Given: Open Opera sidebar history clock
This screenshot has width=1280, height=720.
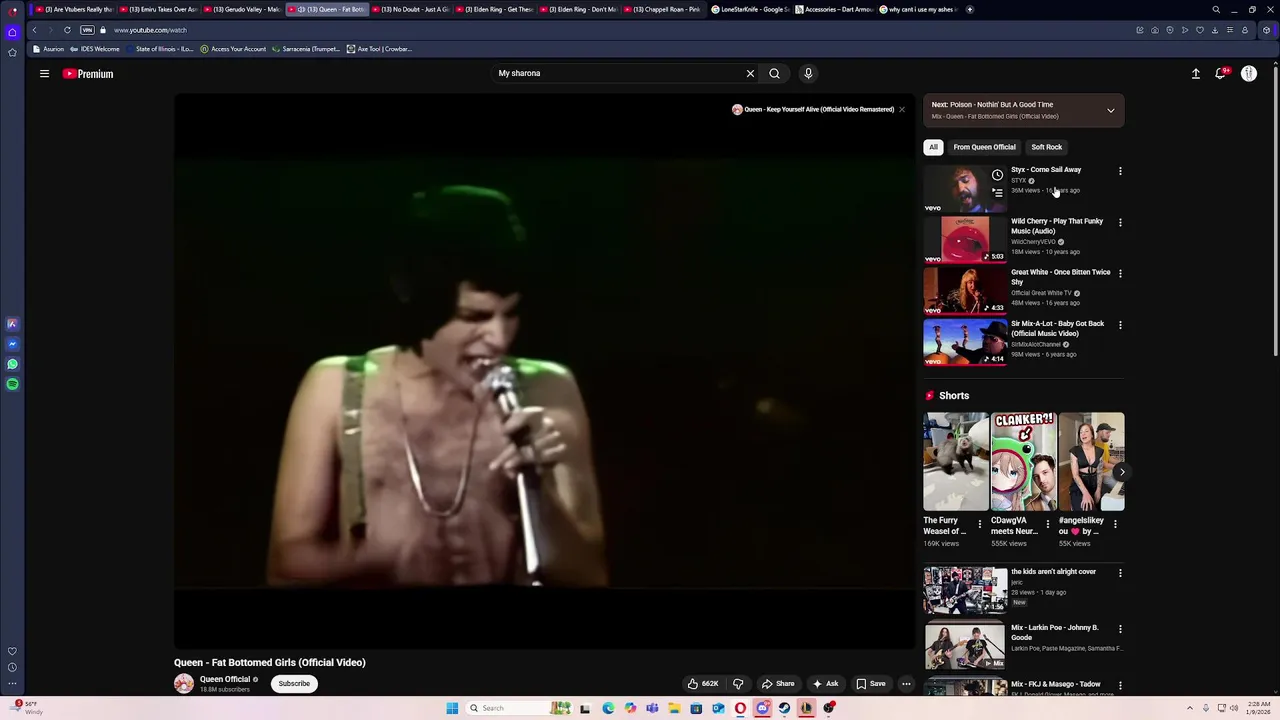Looking at the screenshot, I should 12,667.
